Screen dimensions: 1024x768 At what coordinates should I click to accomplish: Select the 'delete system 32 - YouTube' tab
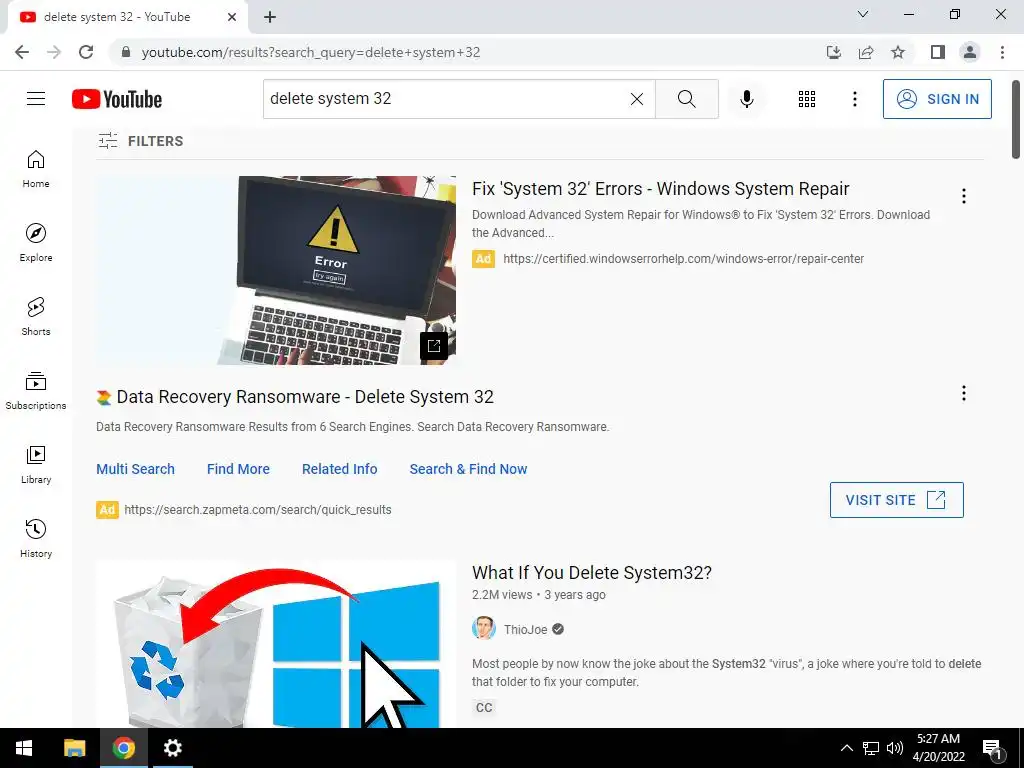[118, 17]
